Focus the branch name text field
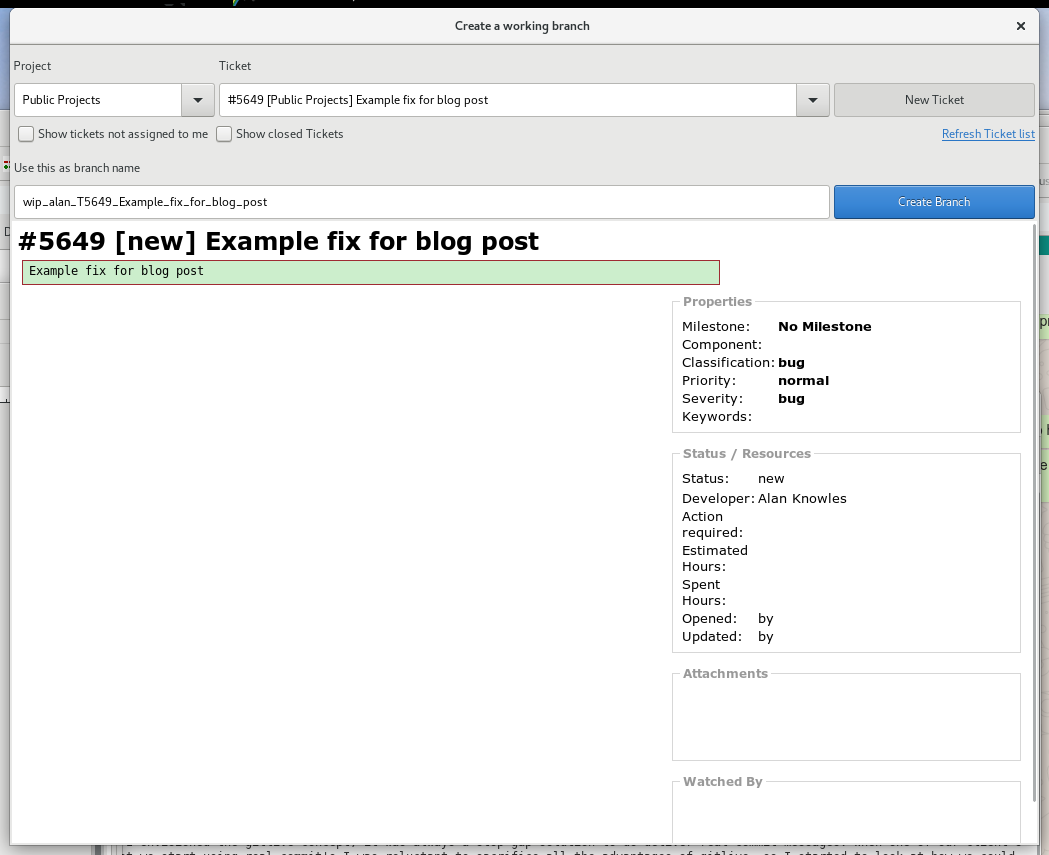 click(421, 202)
